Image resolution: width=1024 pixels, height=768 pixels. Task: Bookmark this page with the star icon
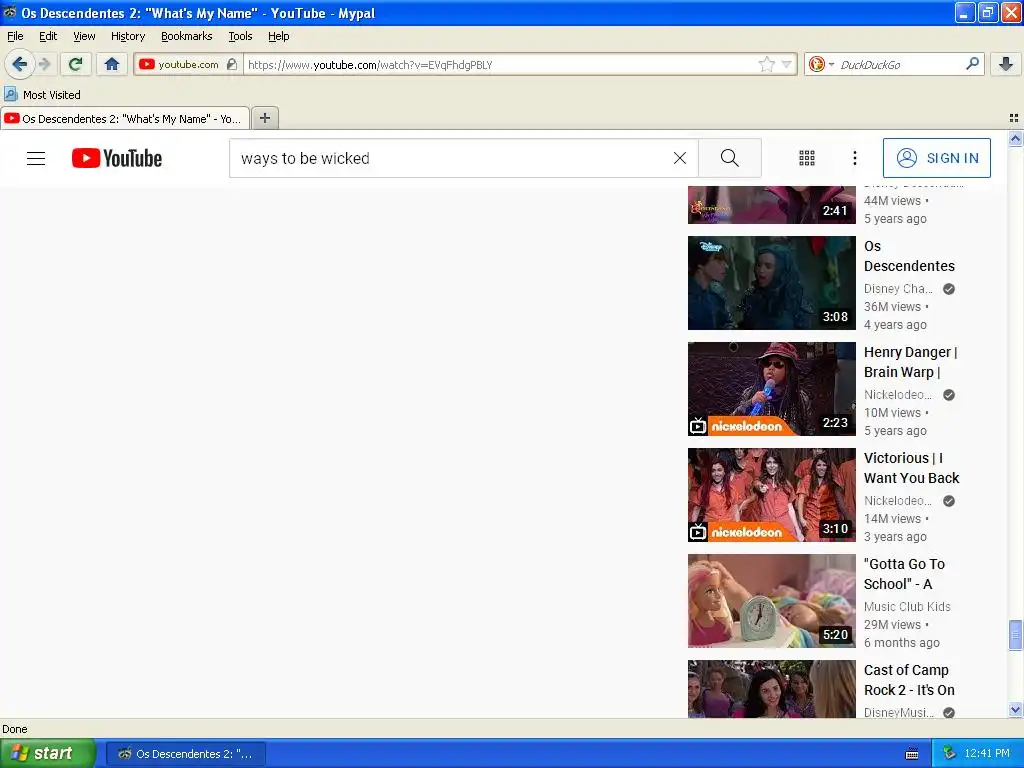766,64
